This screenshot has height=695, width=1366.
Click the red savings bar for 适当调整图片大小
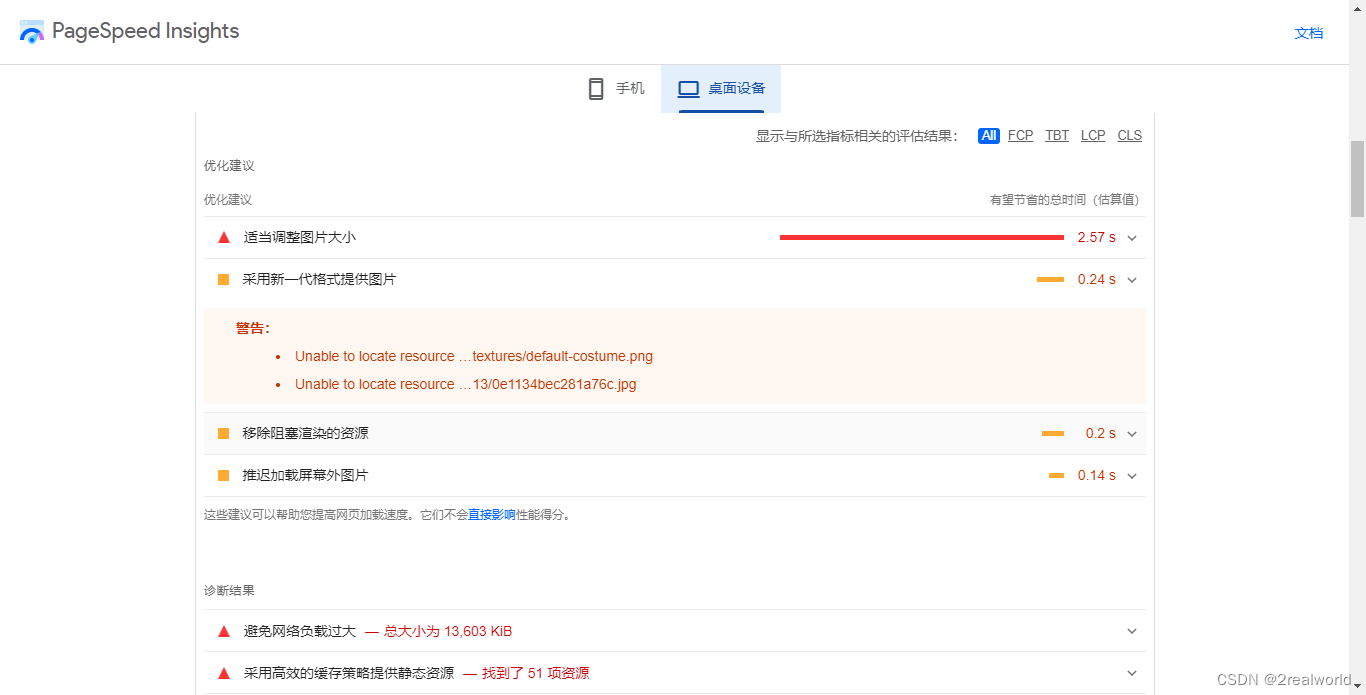[921, 237]
